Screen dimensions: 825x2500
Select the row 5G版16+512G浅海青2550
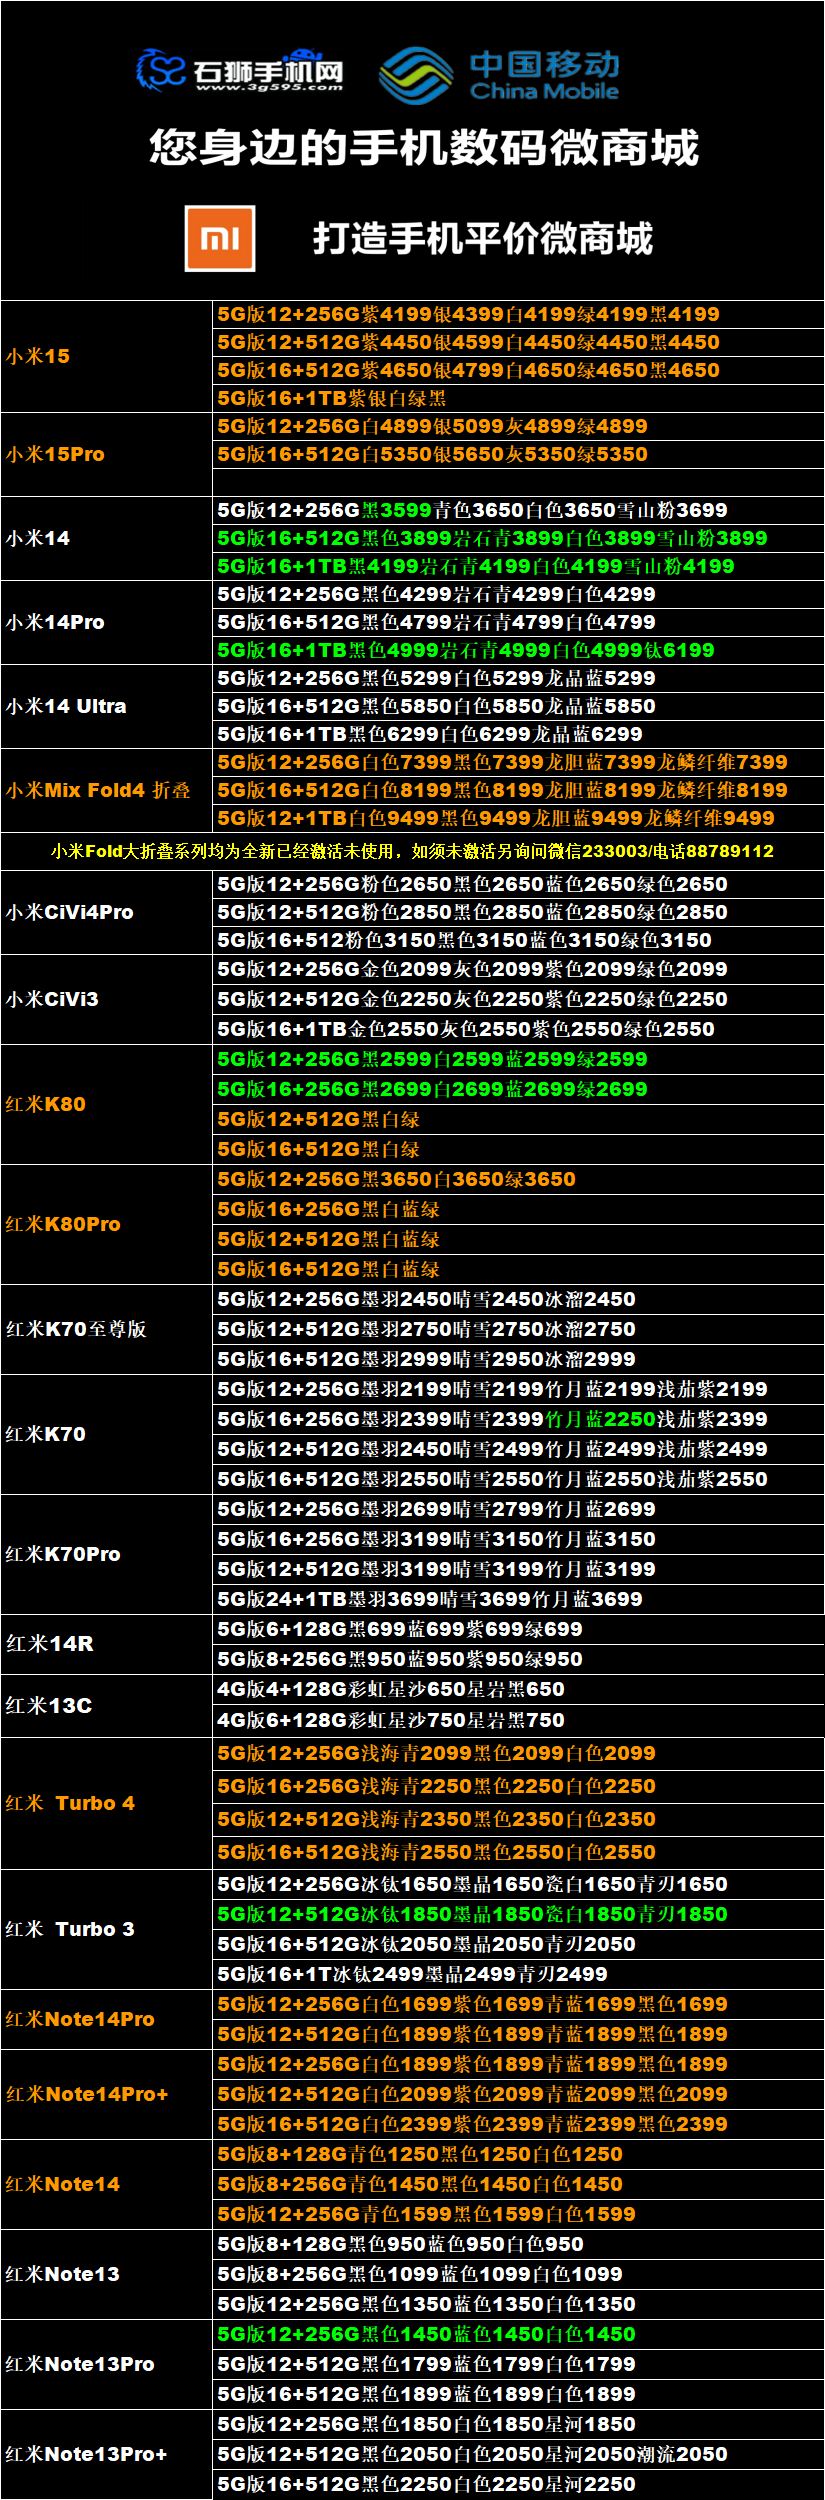(518, 1852)
